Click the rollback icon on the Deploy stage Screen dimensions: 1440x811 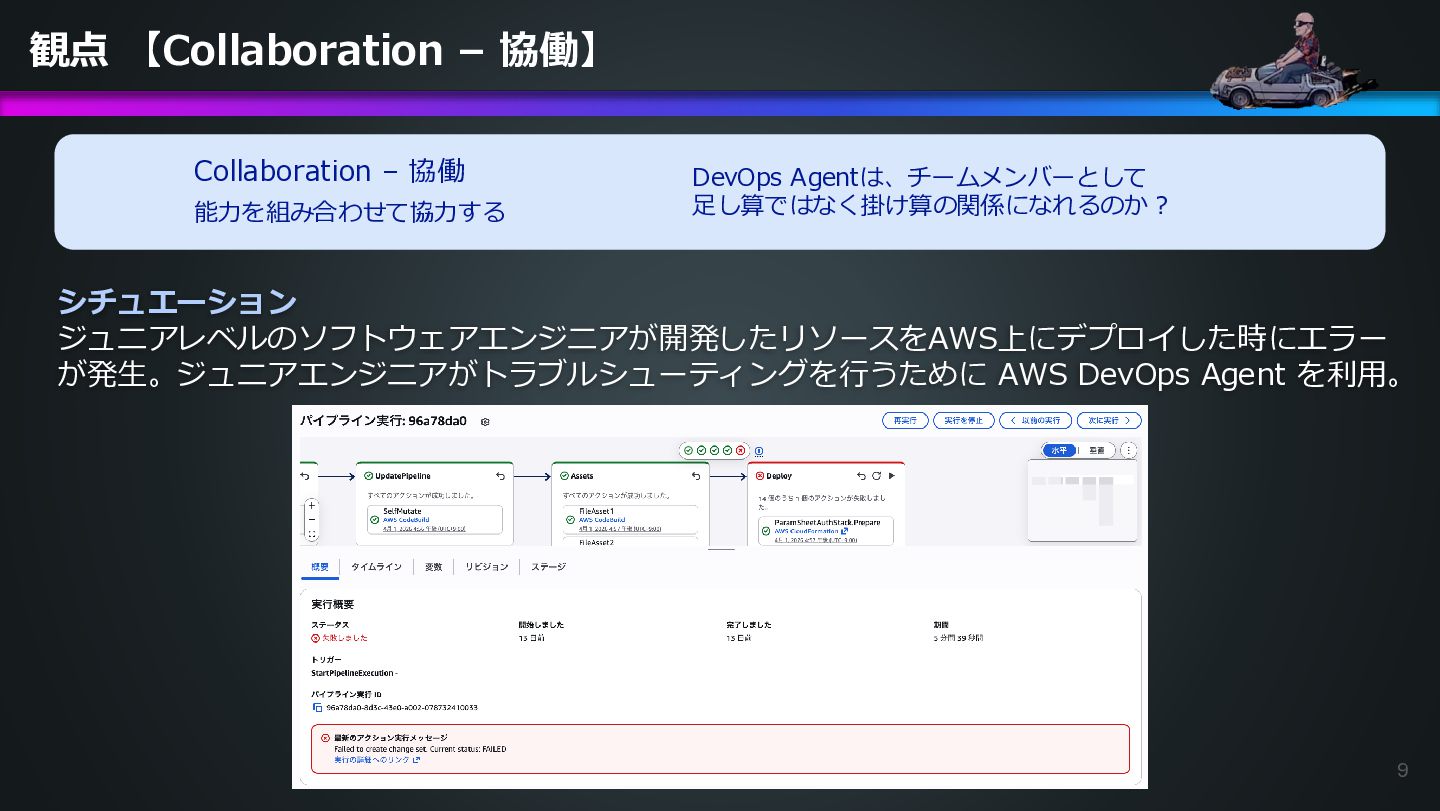[x=861, y=476]
